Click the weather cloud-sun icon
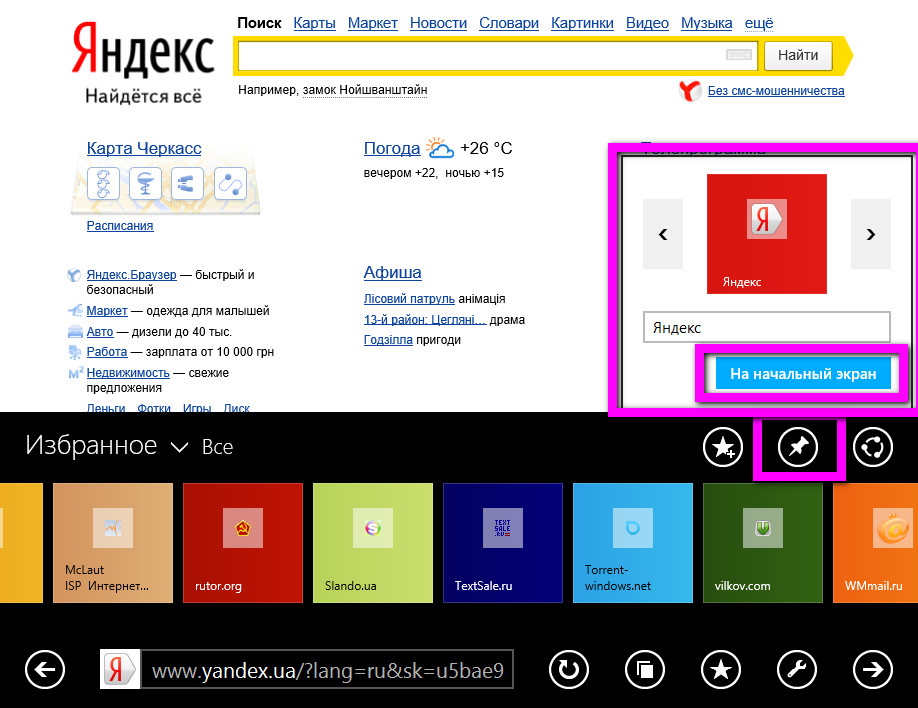Image resolution: width=918 pixels, height=708 pixels. click(x=440, y=148)
